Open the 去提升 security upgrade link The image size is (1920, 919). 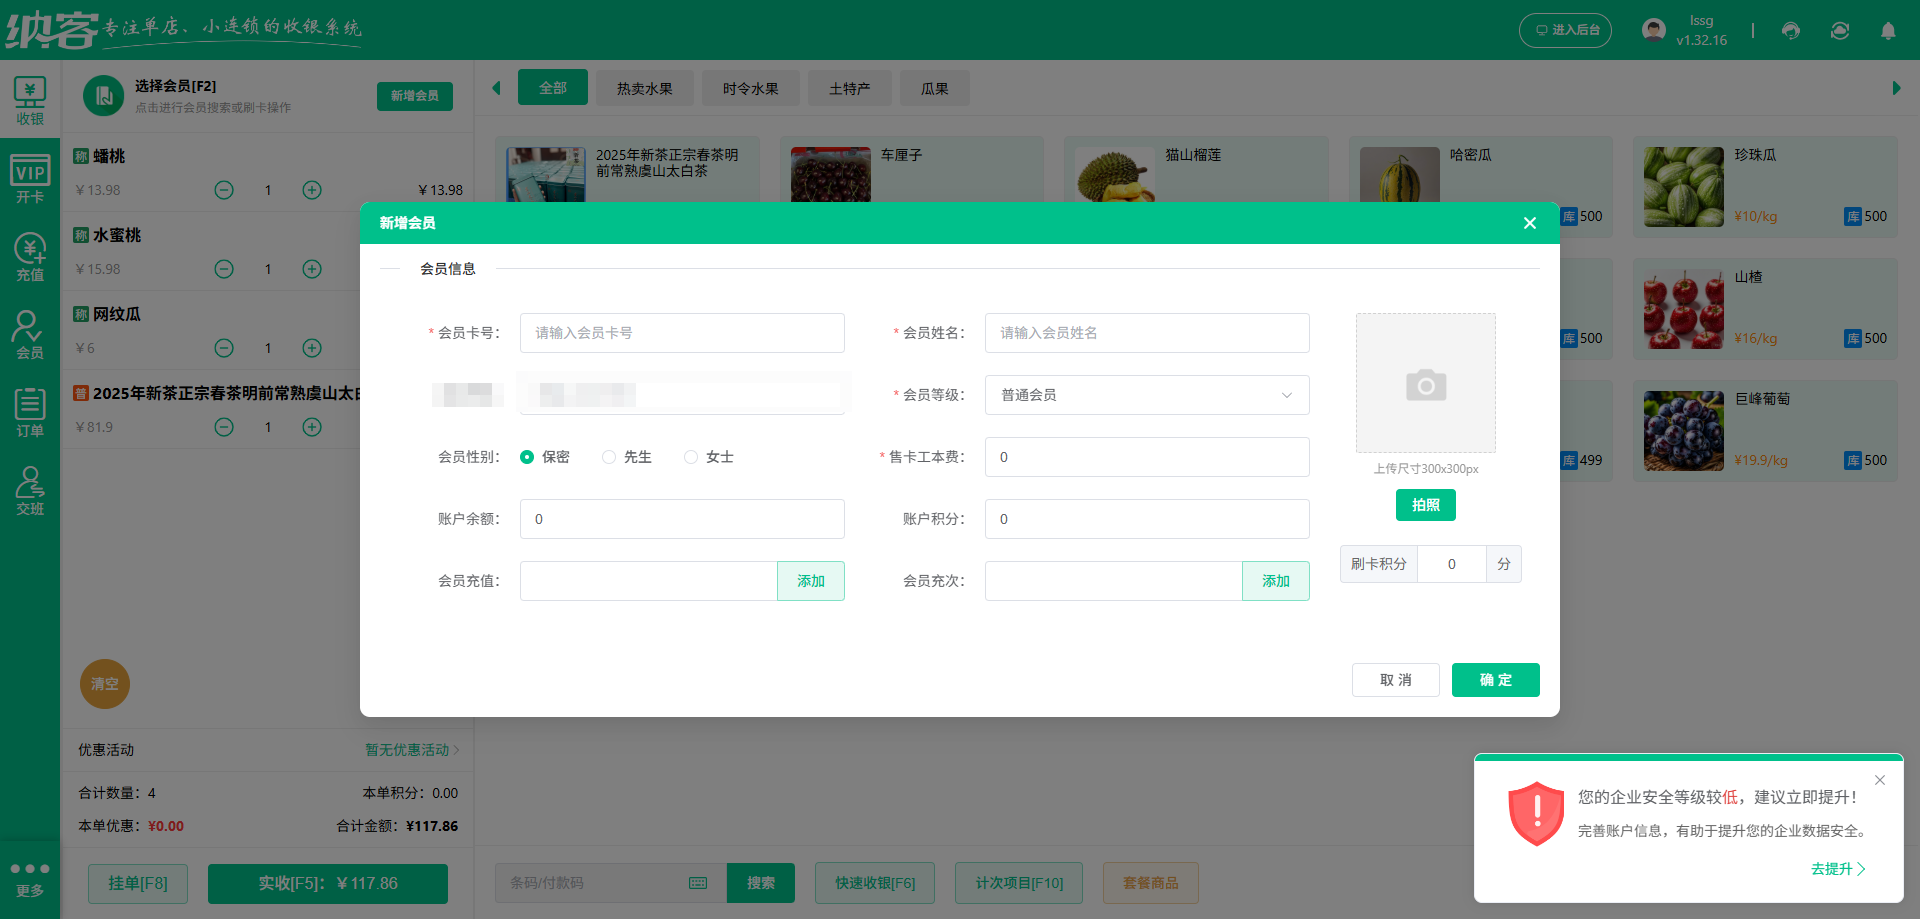coord(1838,869)
